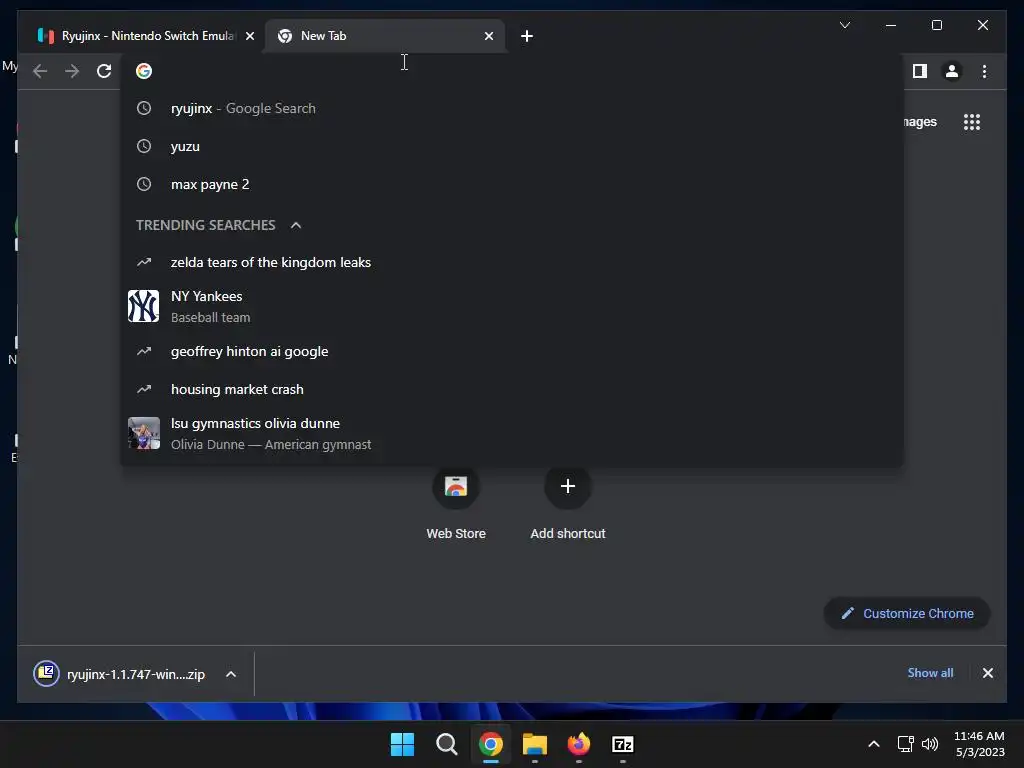Click Customize Chrome button
Viewport: 1024px width, 768px height.
907,614
